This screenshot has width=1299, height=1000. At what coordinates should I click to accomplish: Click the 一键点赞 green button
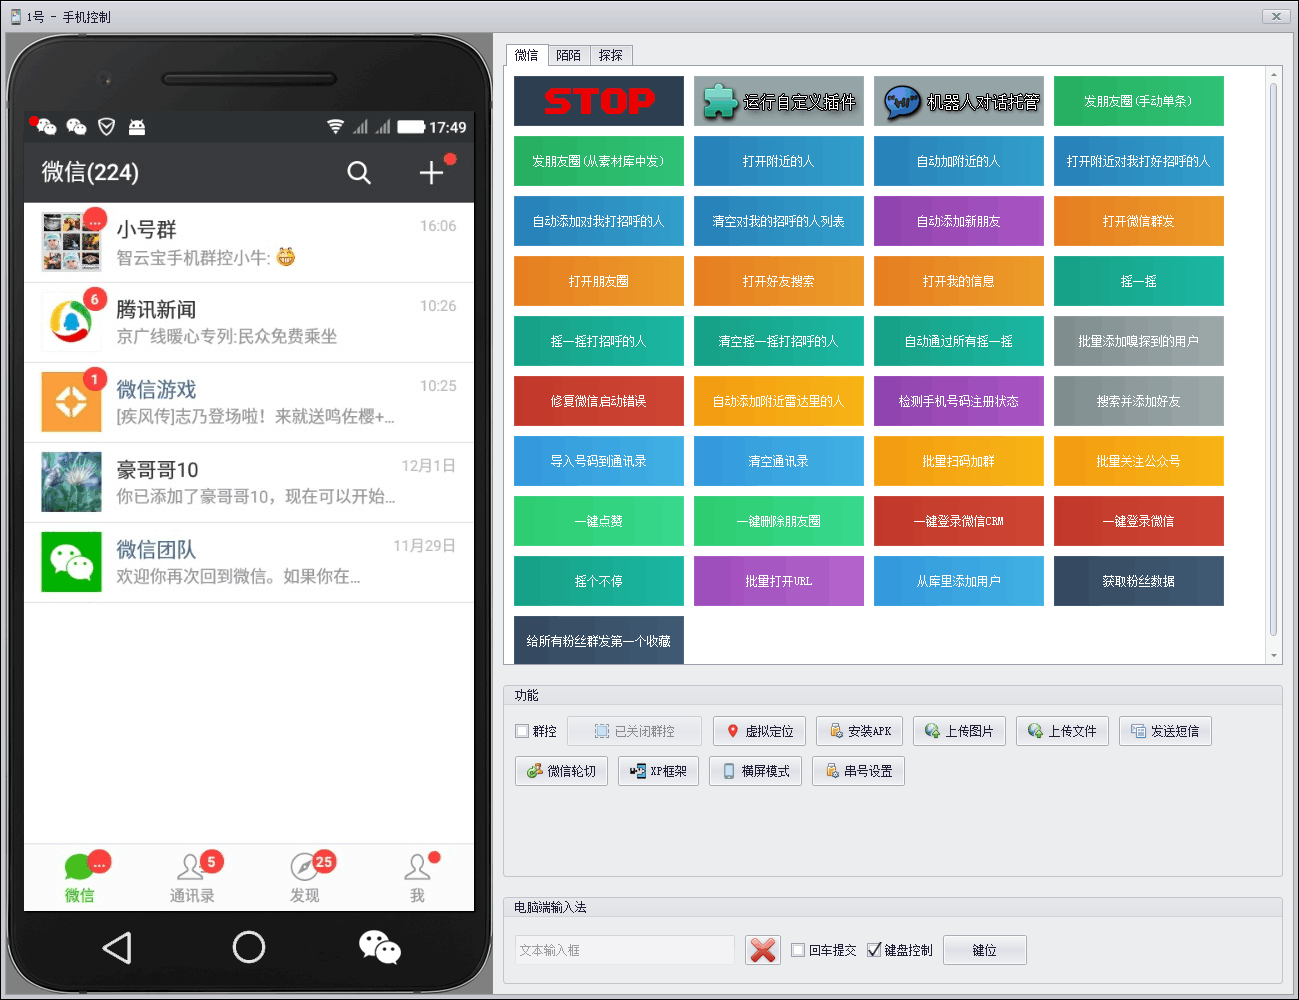(599, 521)
